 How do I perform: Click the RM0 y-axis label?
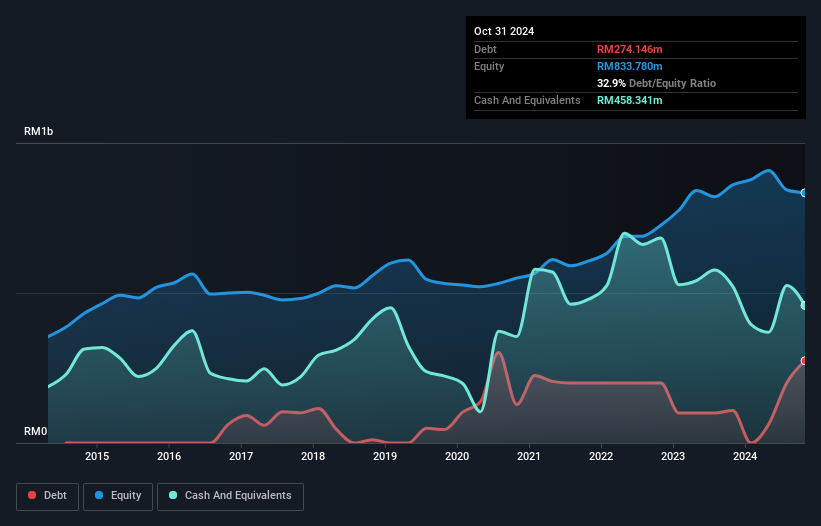(x=35, y=431)
